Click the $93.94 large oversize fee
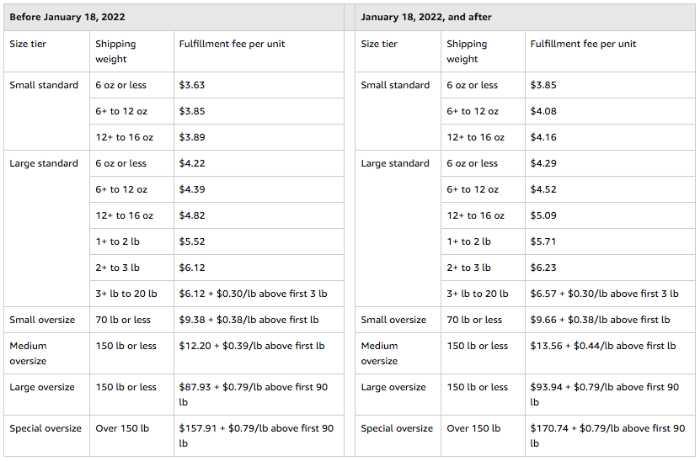 (x=604, y=394)
